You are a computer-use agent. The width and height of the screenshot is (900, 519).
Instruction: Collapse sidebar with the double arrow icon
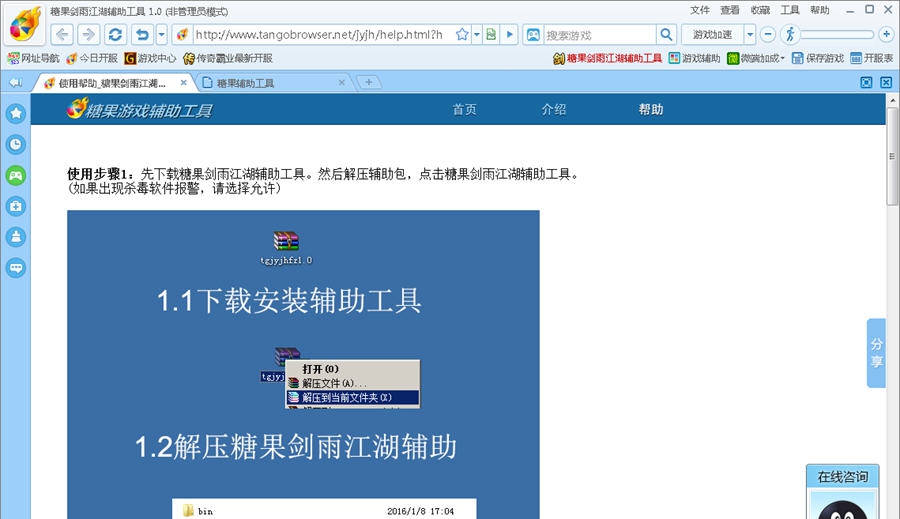point(15,83)
